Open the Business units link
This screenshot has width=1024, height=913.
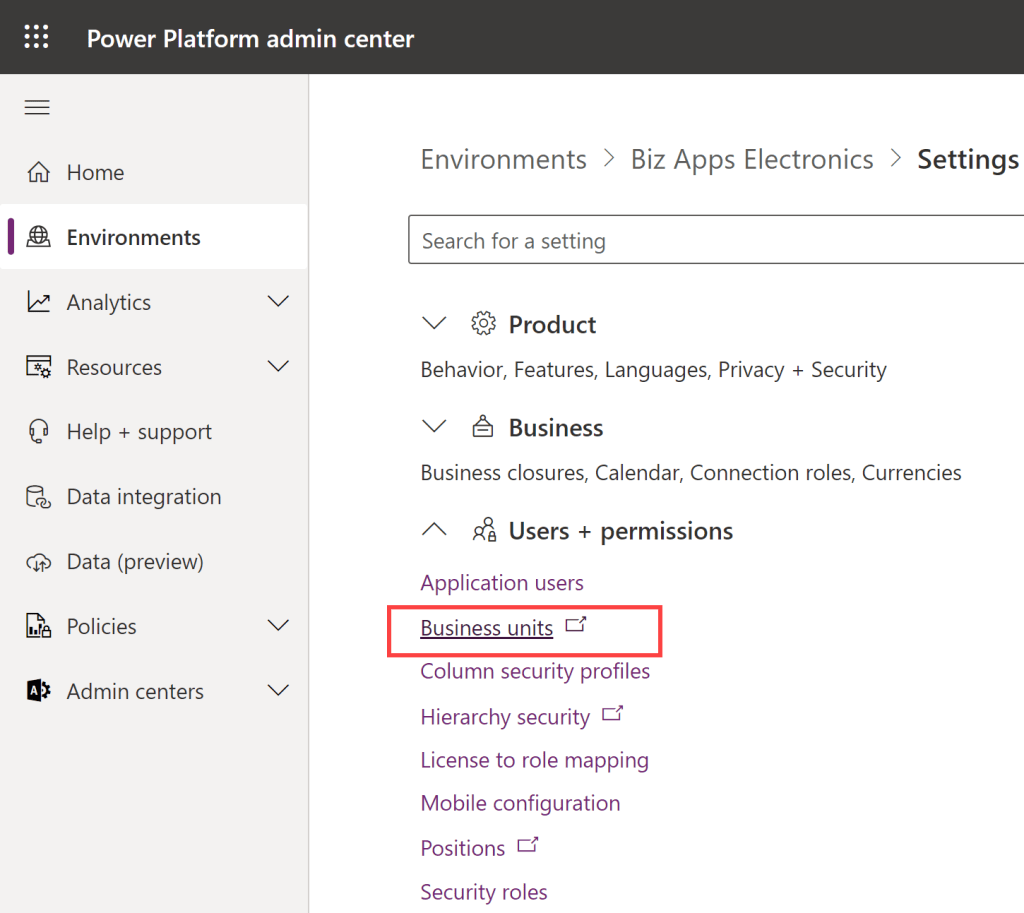pos(486,628)
